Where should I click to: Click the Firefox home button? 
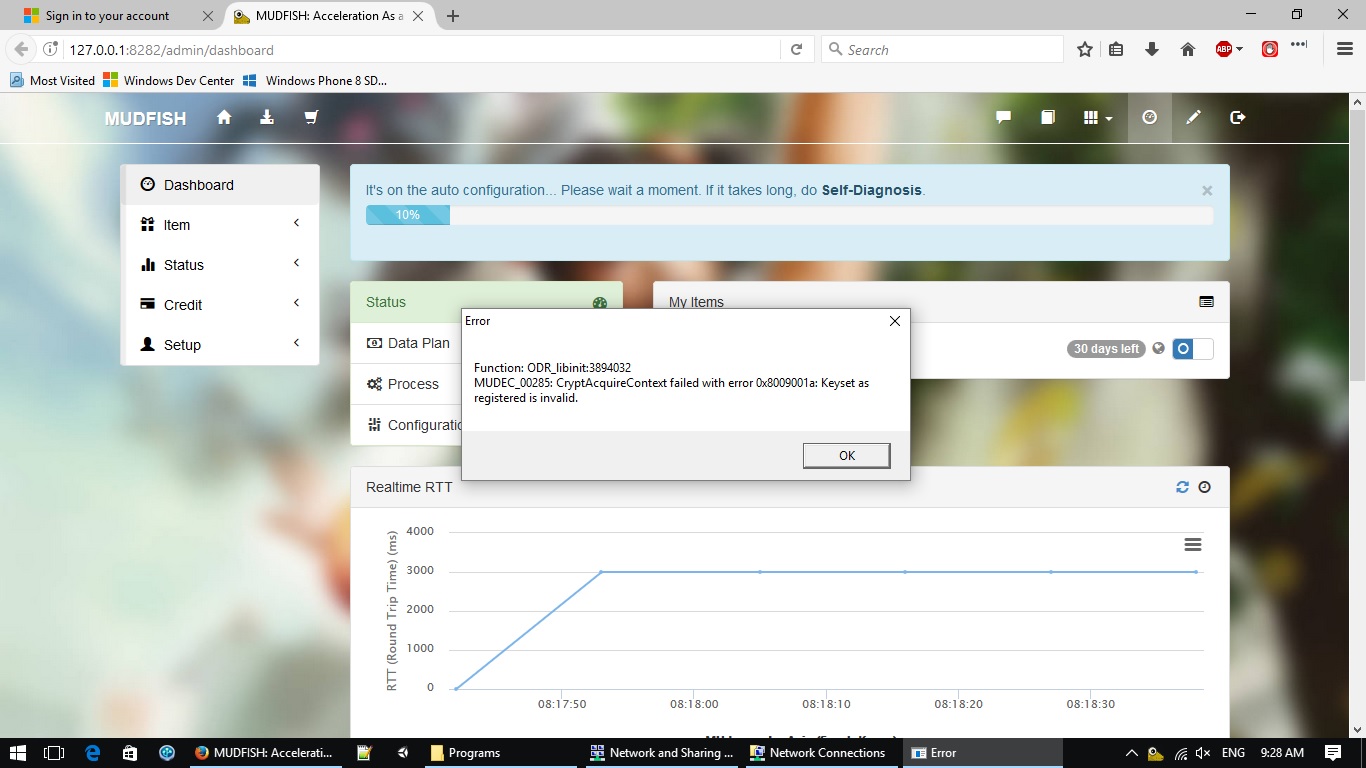pos(1188,50)
